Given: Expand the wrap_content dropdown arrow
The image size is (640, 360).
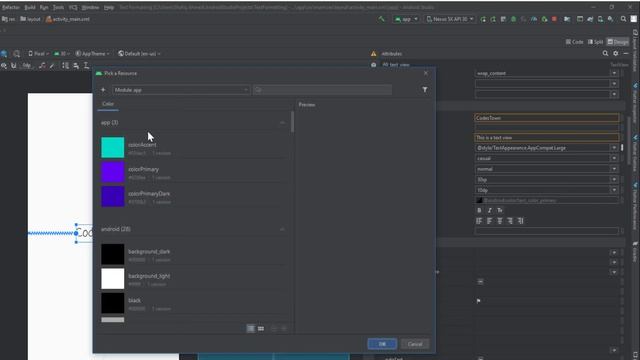Looking at the screenshot, I should [x=614, y=73].
